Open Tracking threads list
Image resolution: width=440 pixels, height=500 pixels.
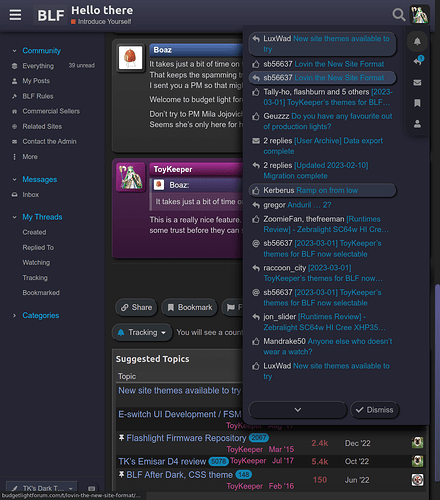click(35, 278)
